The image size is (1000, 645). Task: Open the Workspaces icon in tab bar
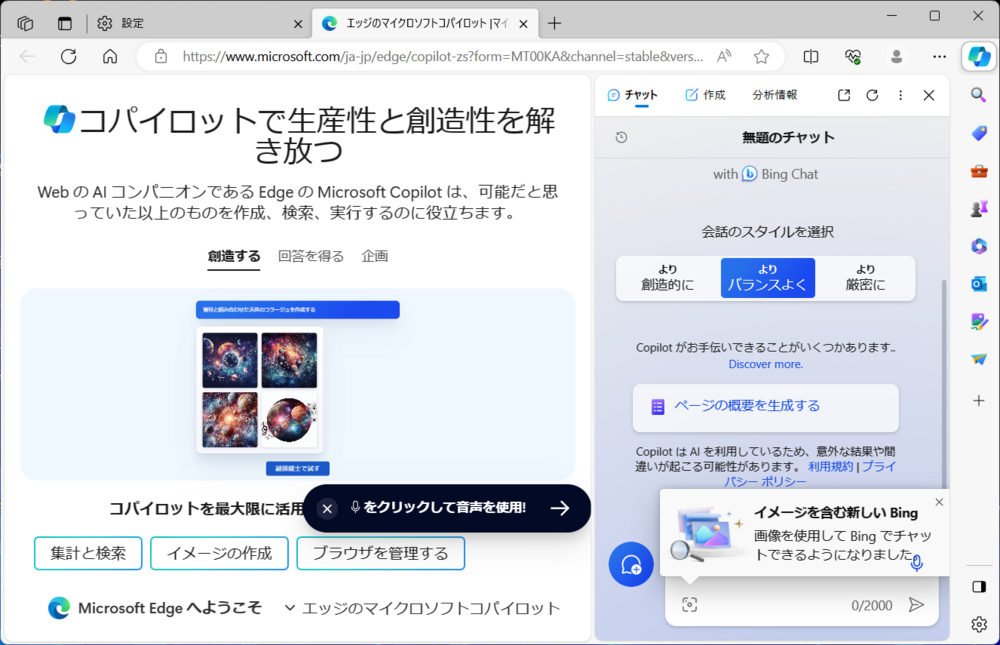(26, 24)
